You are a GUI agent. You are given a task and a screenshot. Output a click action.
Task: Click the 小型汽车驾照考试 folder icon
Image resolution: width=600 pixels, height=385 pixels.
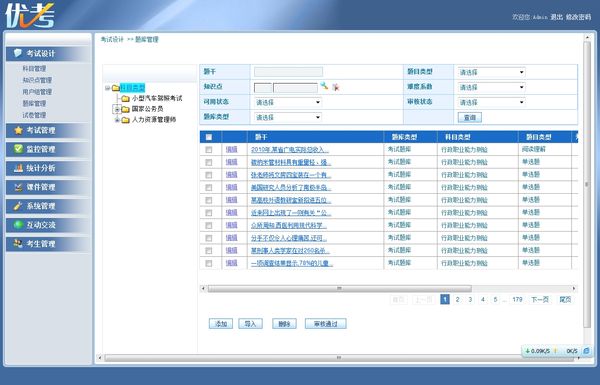click(x=125, y=99)
